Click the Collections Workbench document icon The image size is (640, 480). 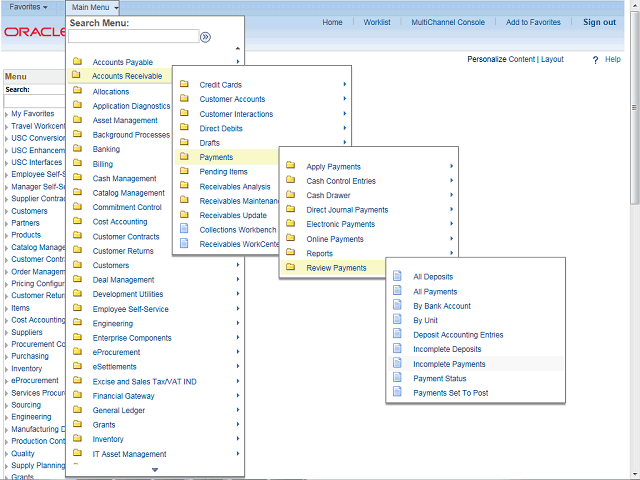[x=184, y=230]
